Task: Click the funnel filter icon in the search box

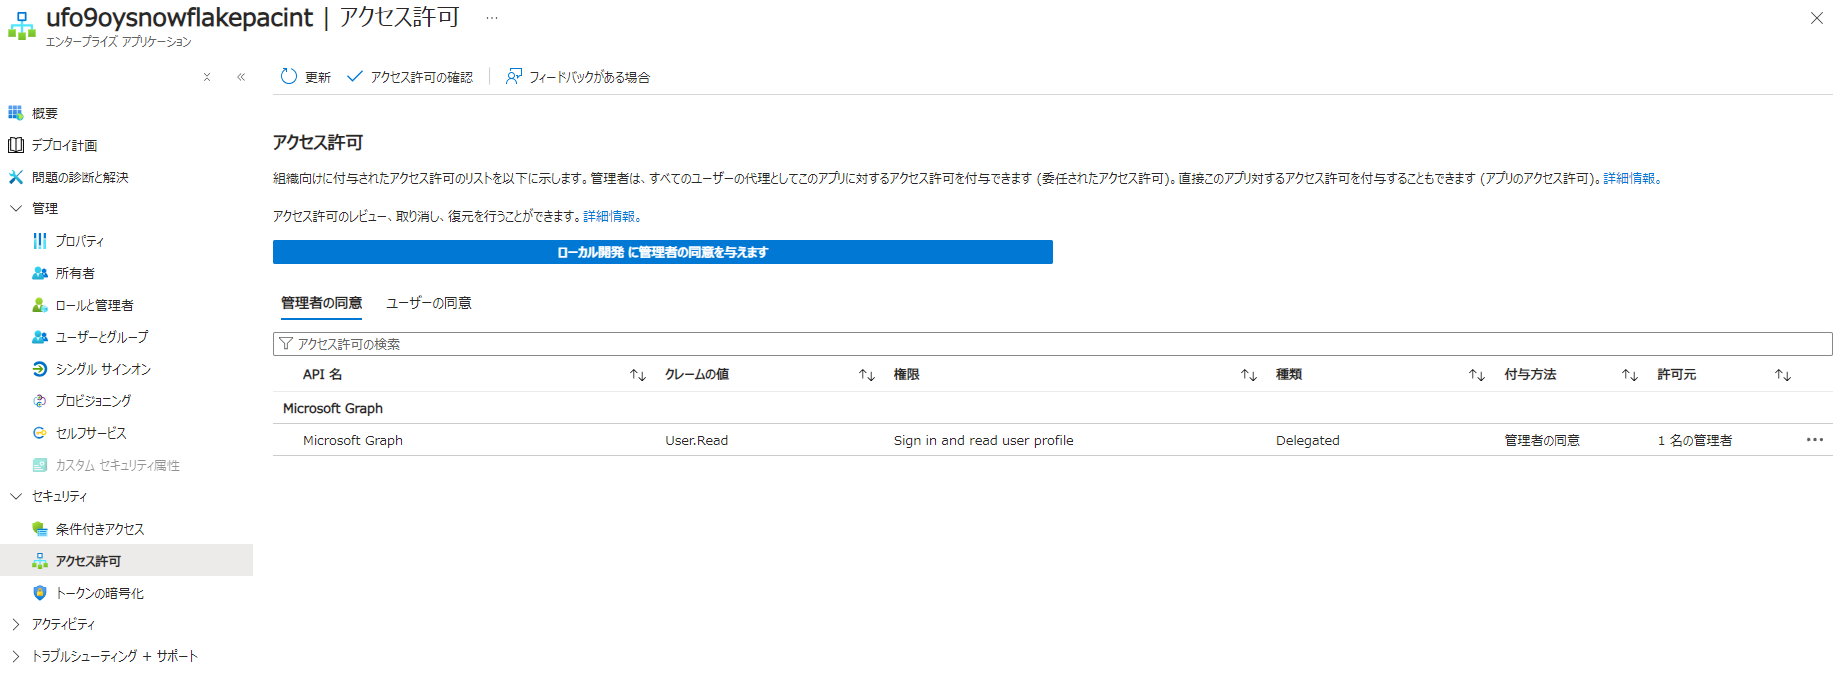Action: [286, 344]
